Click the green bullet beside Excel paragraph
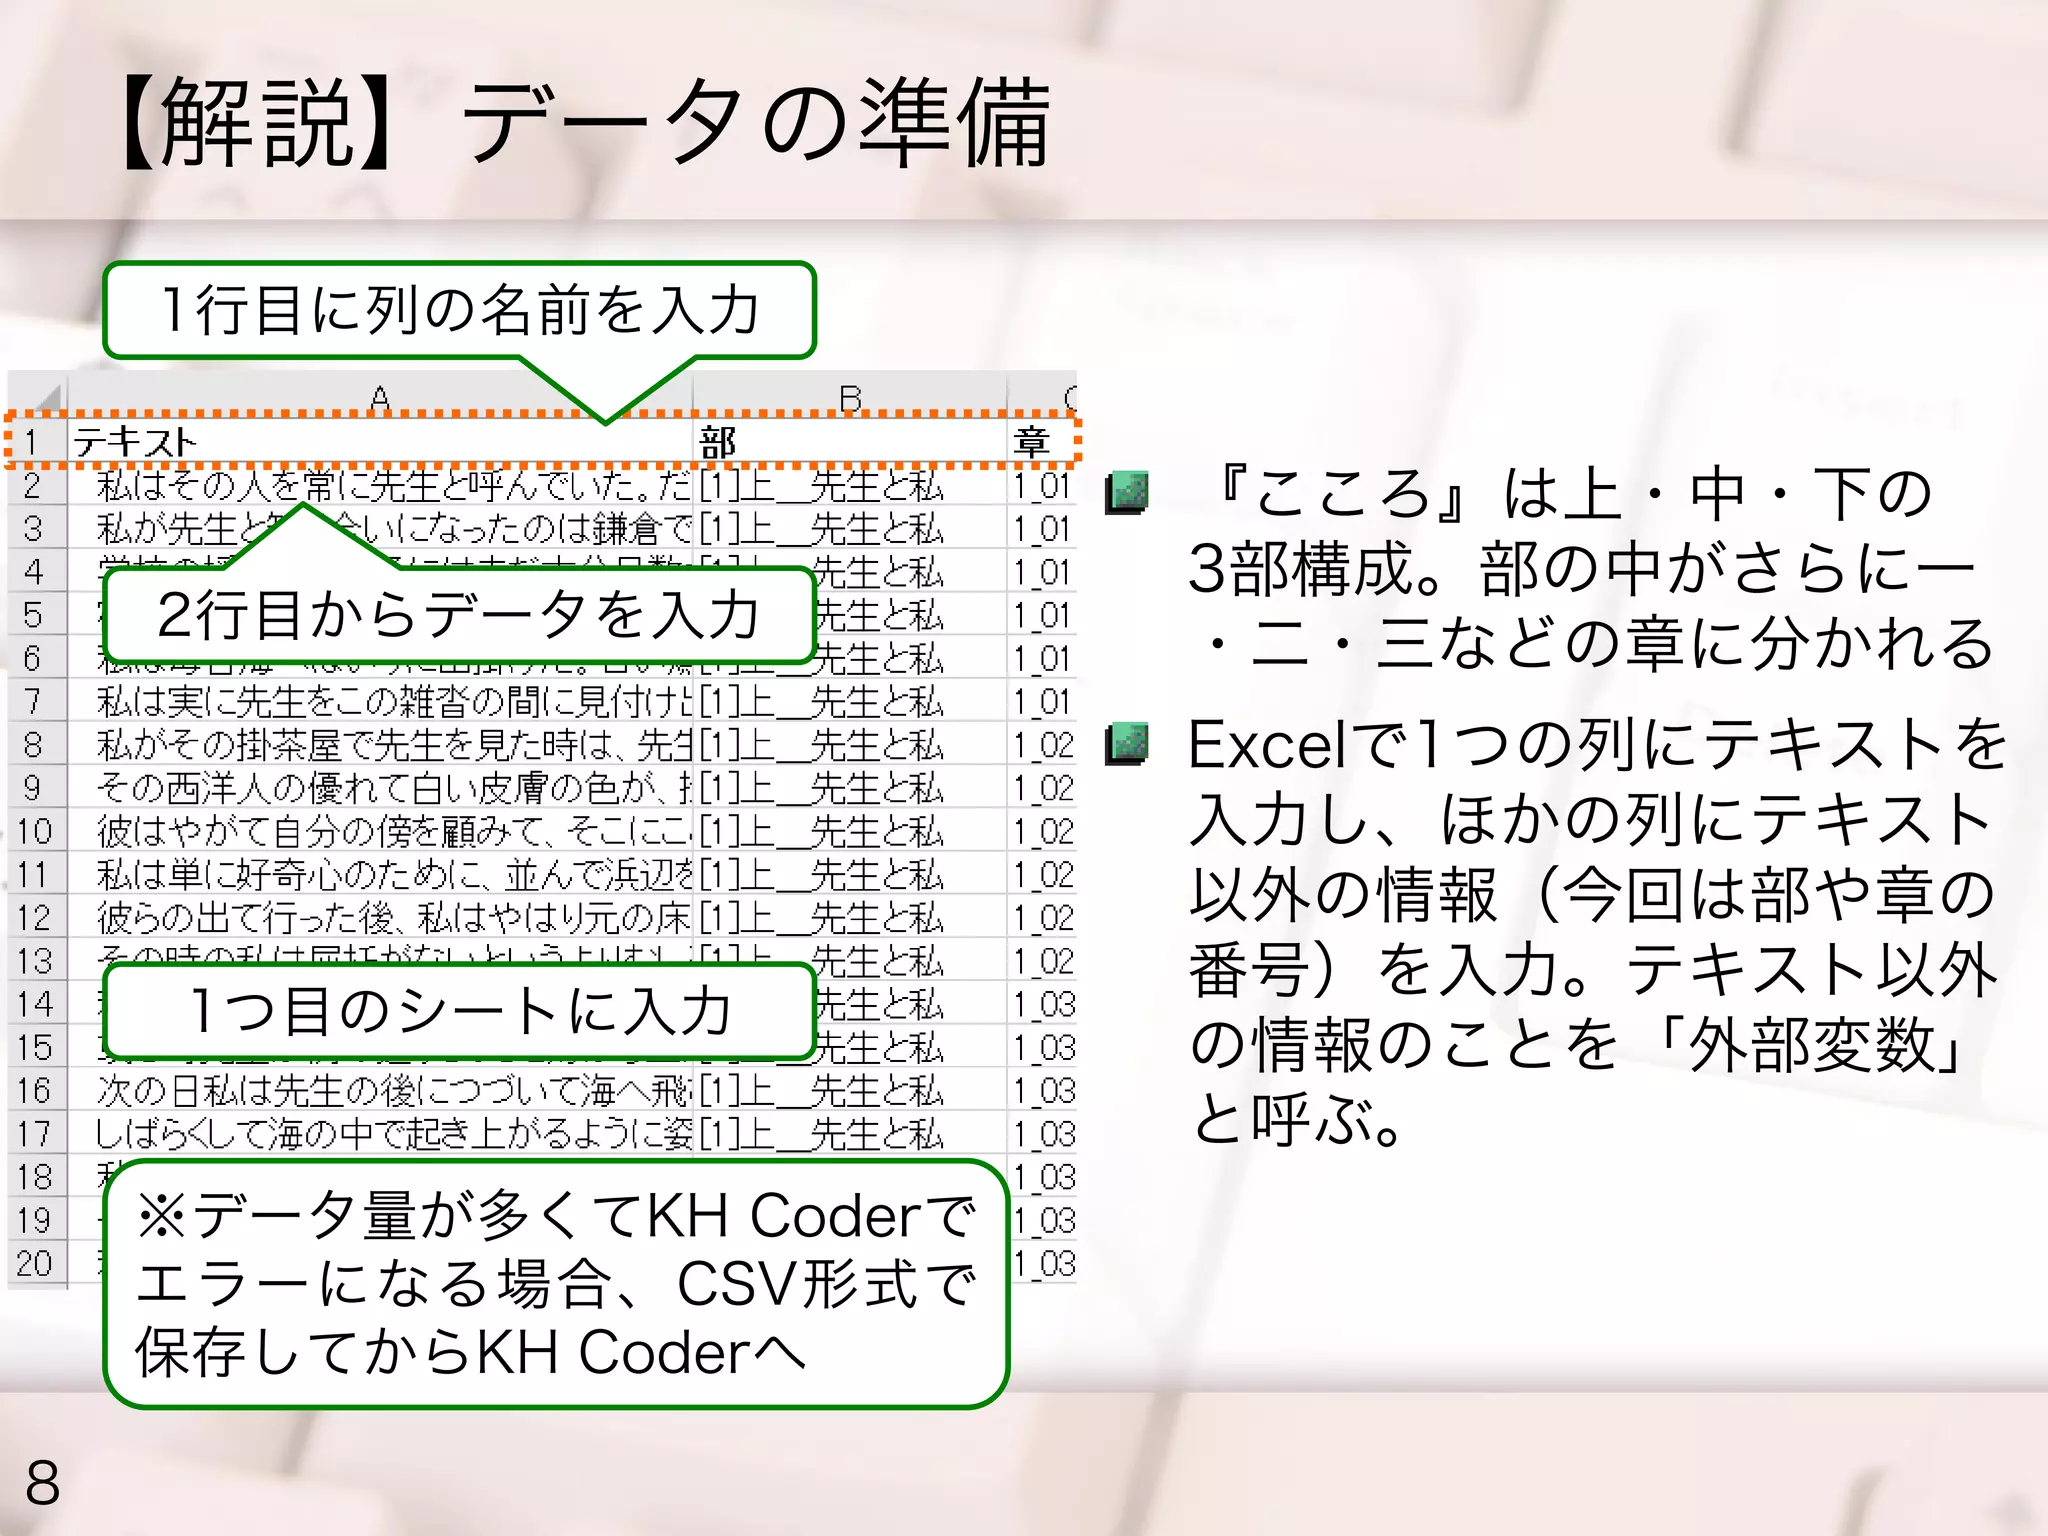 1127,744
